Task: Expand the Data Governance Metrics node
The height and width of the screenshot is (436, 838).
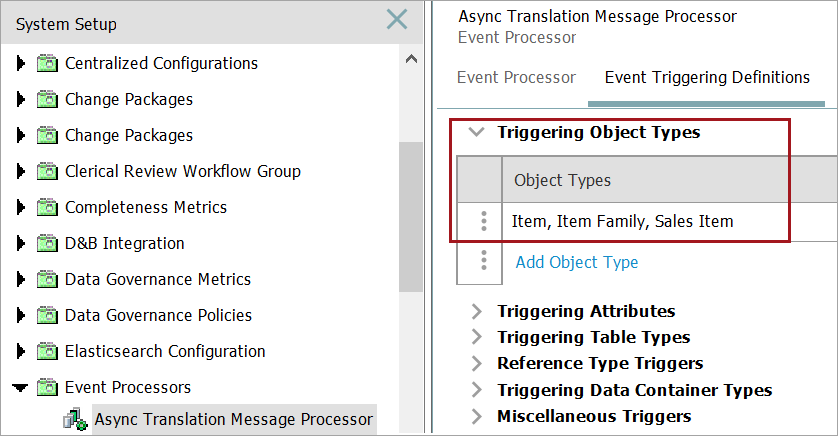Action: pyautogui.click(x=21, y=280)
